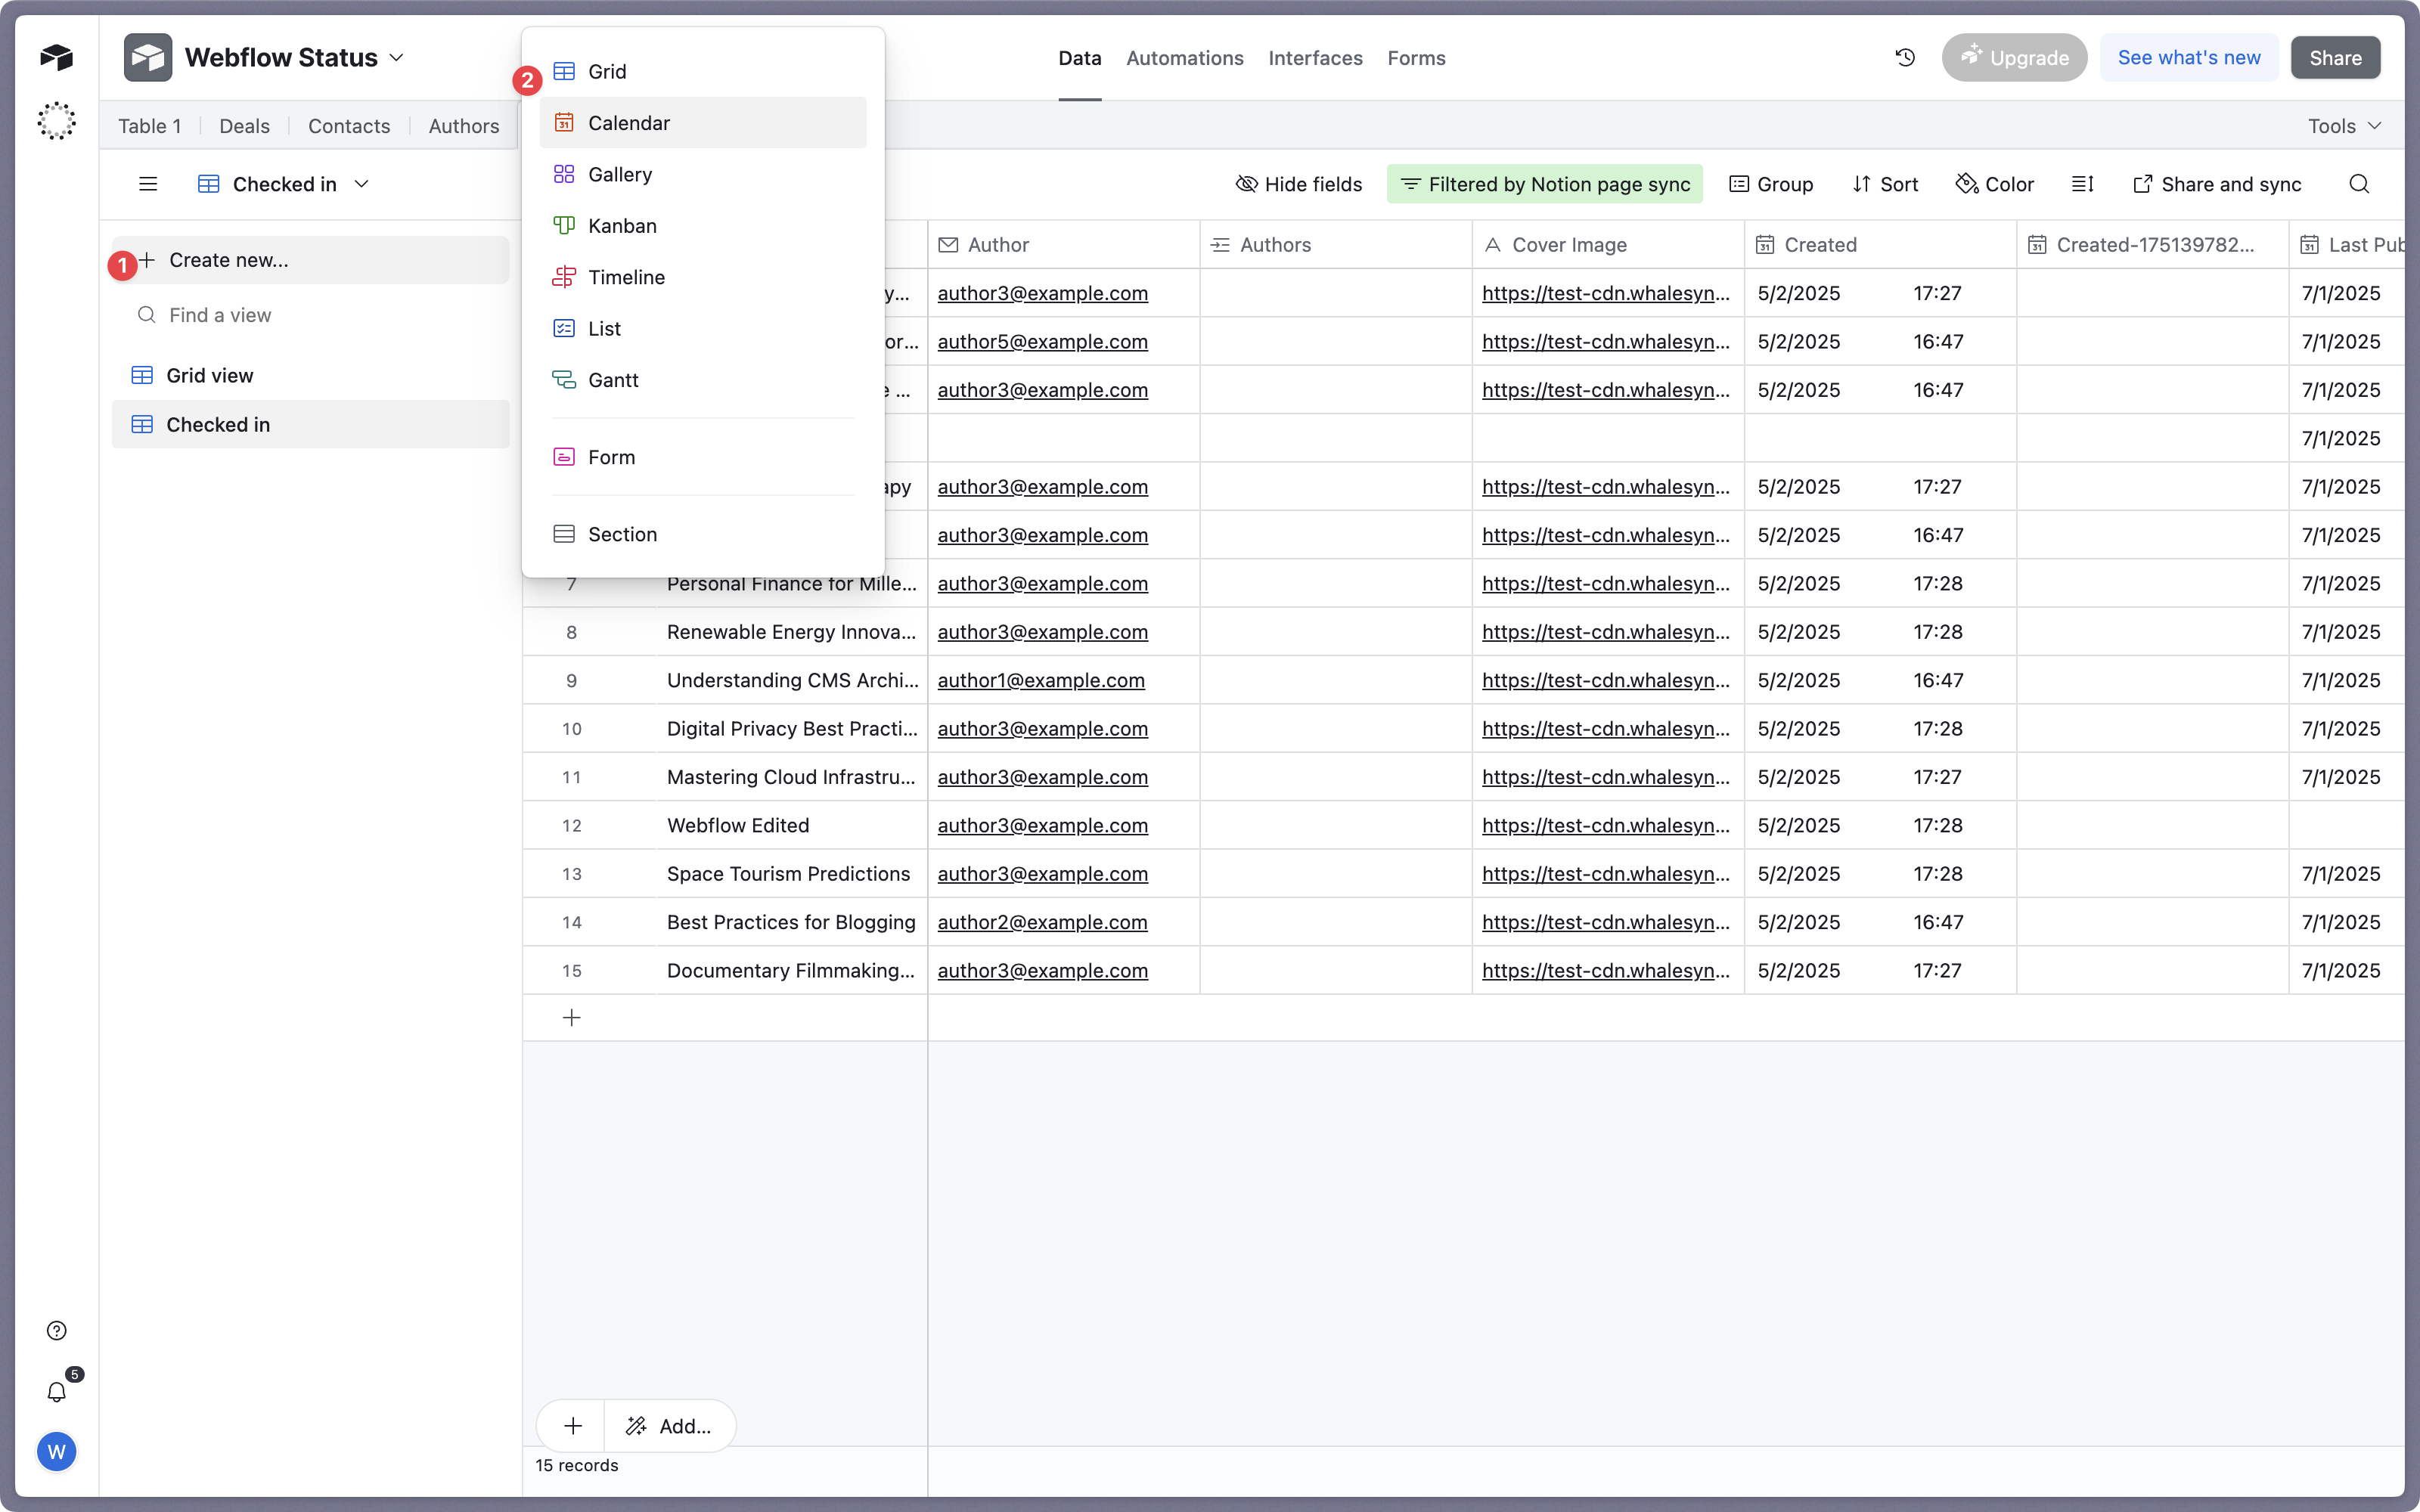2420x1512 pixels.
Task: Toggle Hide fields option
Action: pos(1299,184)
